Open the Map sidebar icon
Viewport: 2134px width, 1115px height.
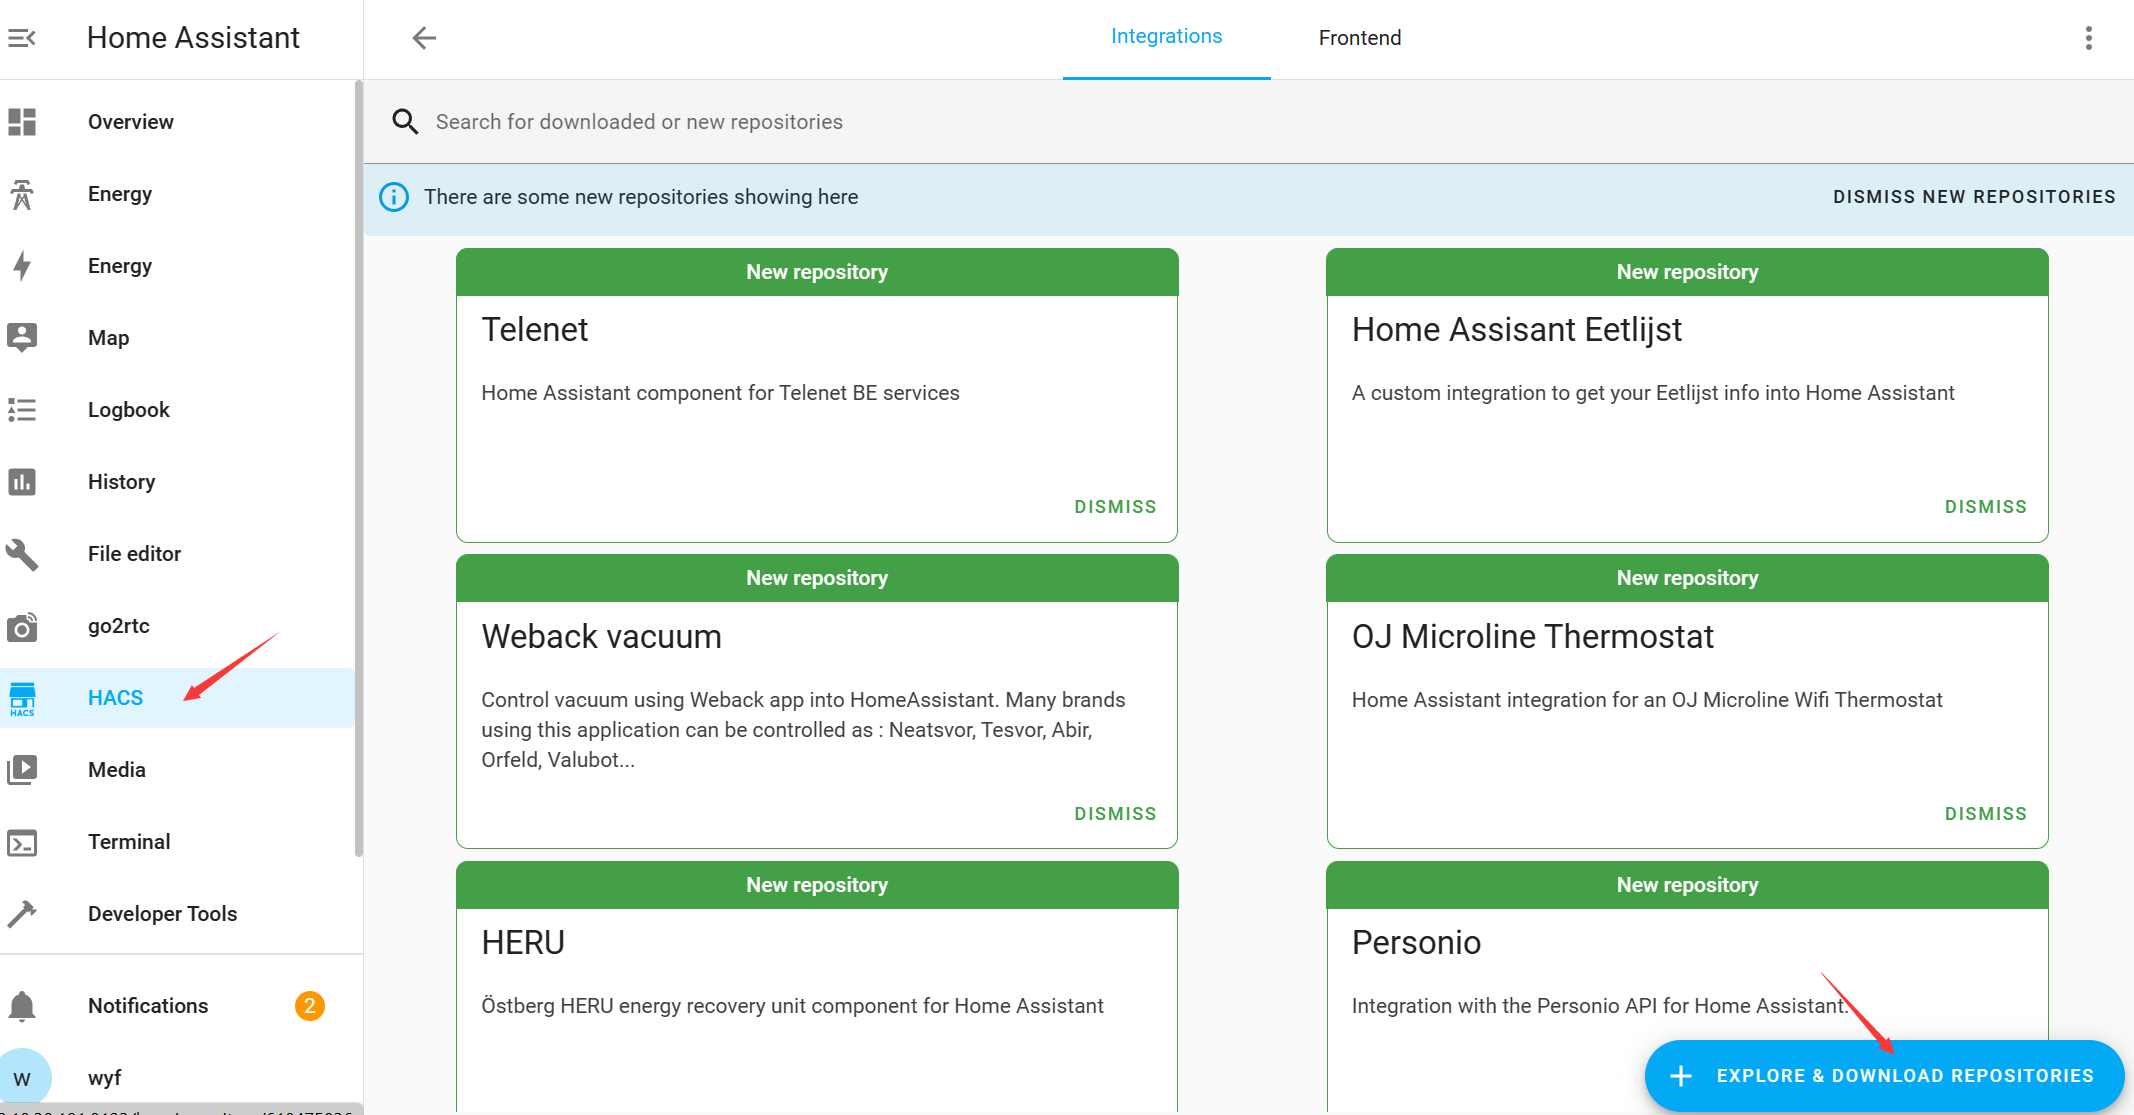pos(22,338)
